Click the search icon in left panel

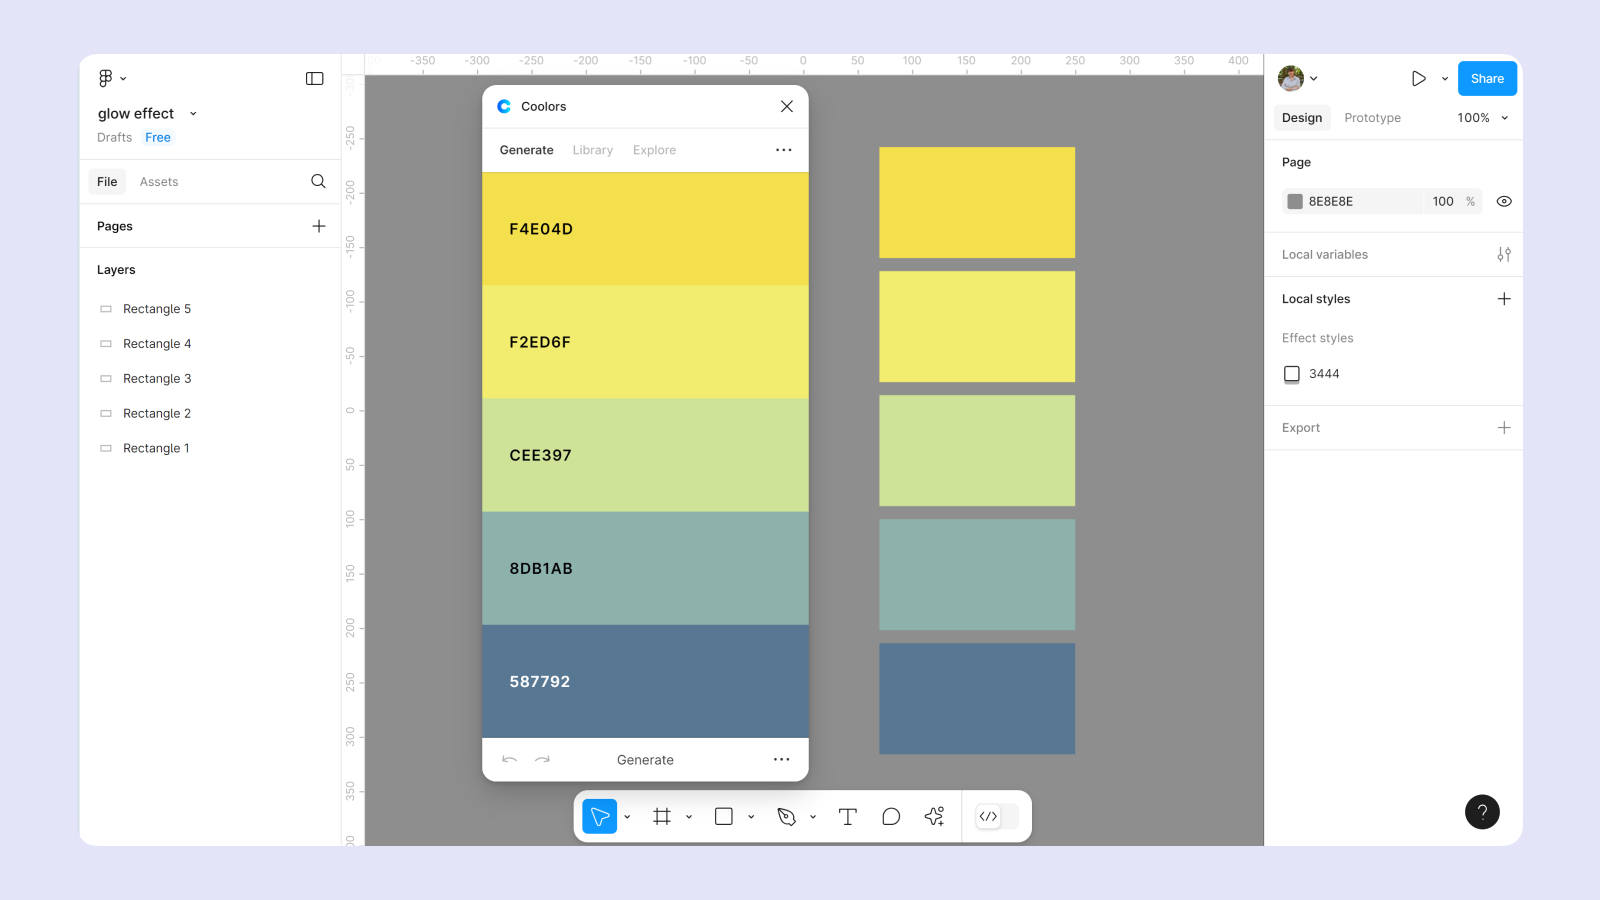[318, 181]
